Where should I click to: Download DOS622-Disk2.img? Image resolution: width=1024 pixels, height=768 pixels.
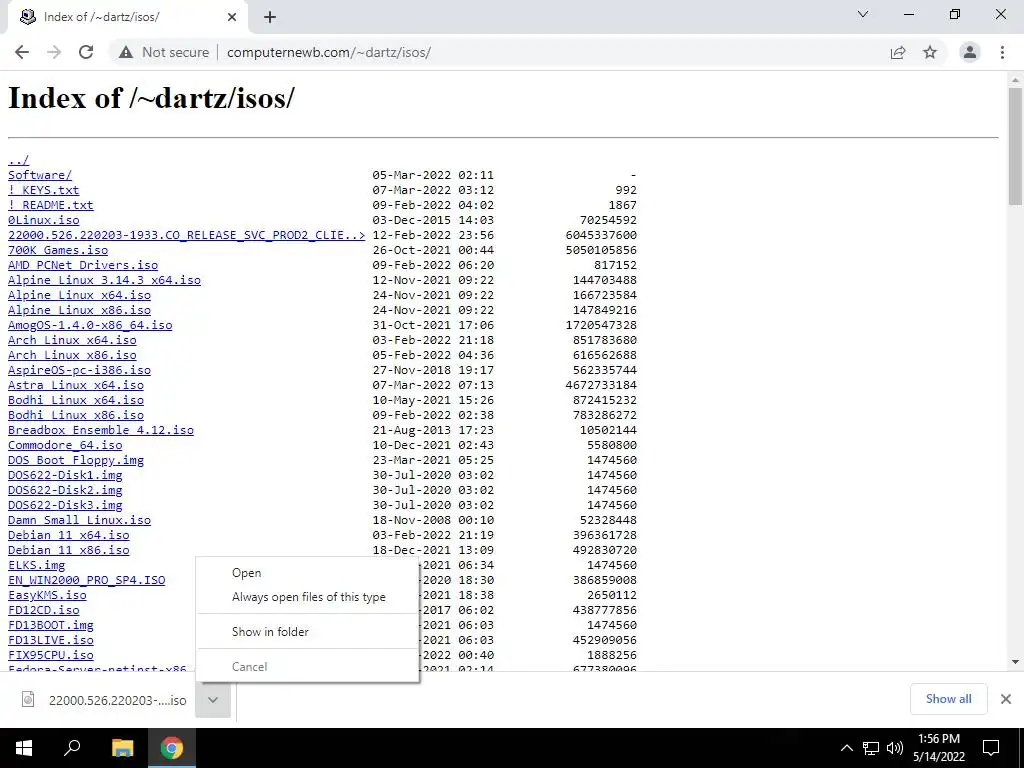(65, 490)
